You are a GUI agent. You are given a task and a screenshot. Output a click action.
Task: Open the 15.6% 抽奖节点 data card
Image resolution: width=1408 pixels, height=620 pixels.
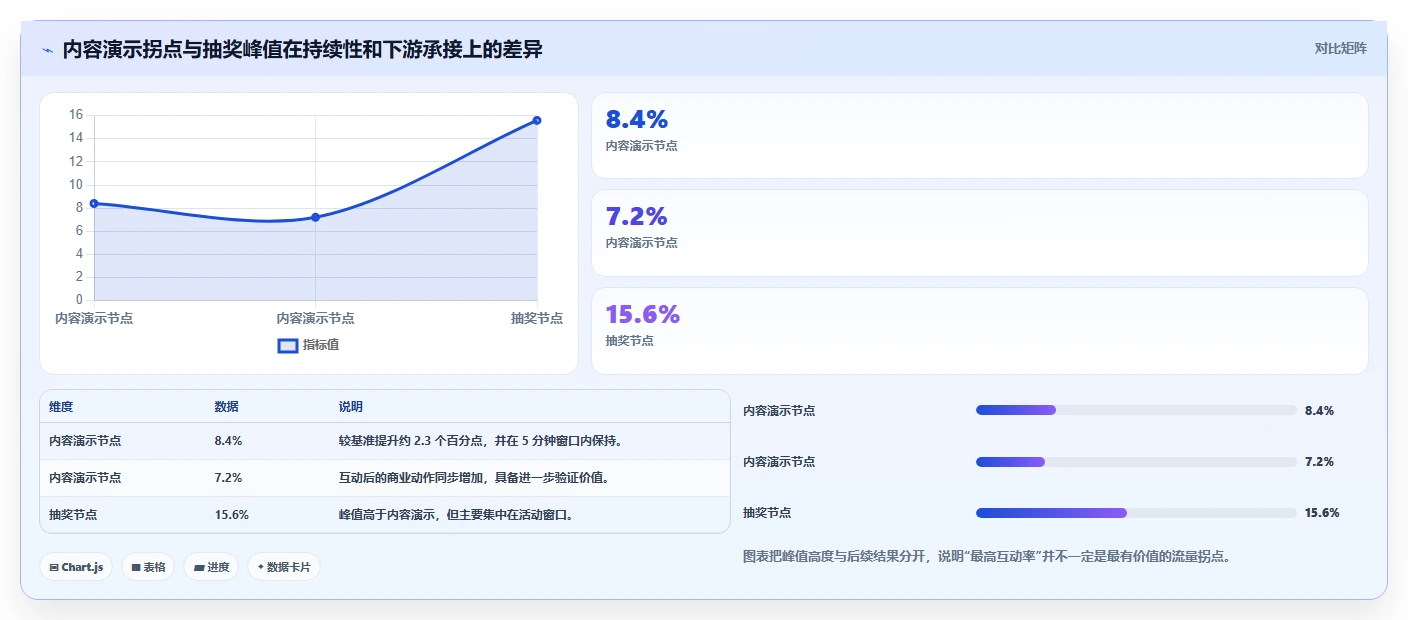(x=980, y=331)
